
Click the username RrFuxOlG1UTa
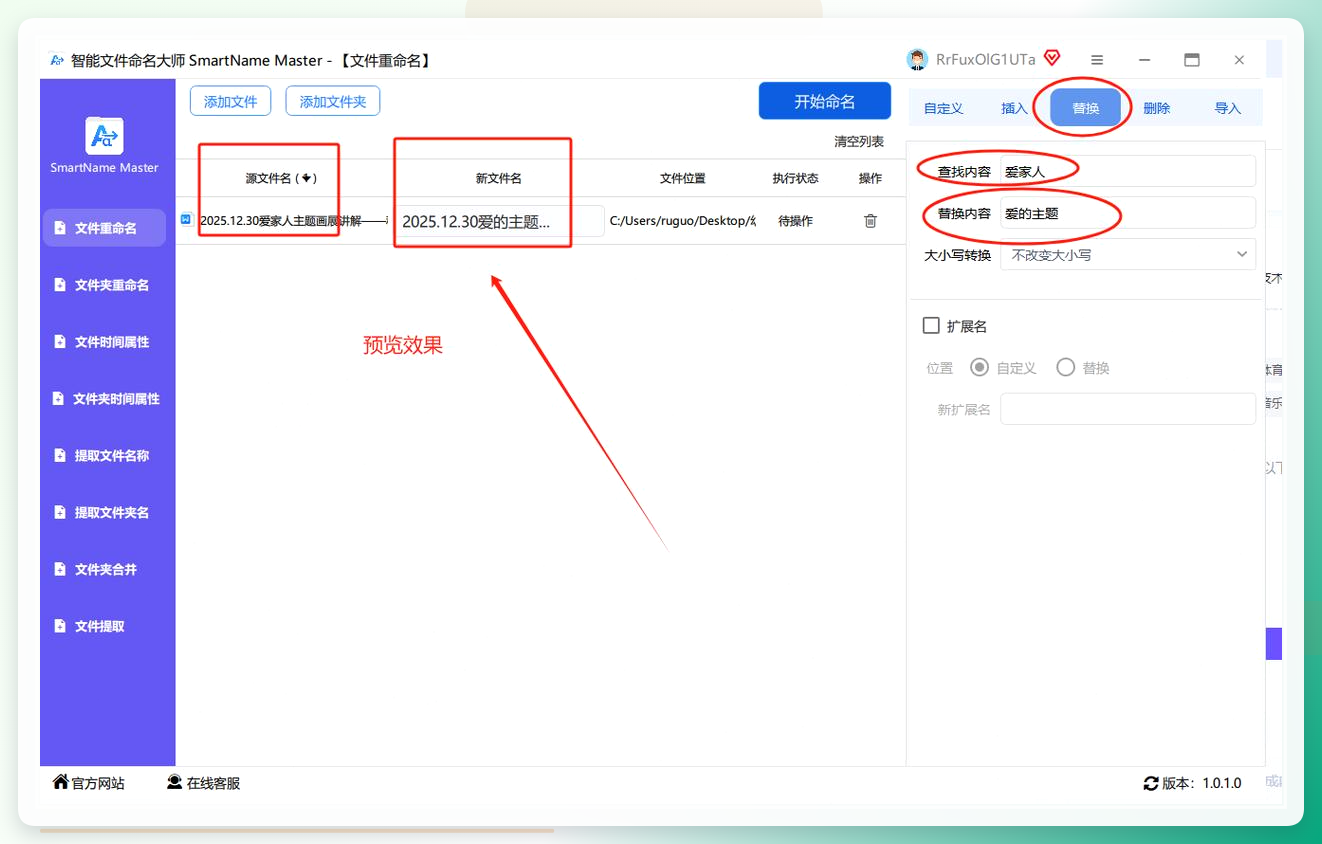click(x=986, y=60)
